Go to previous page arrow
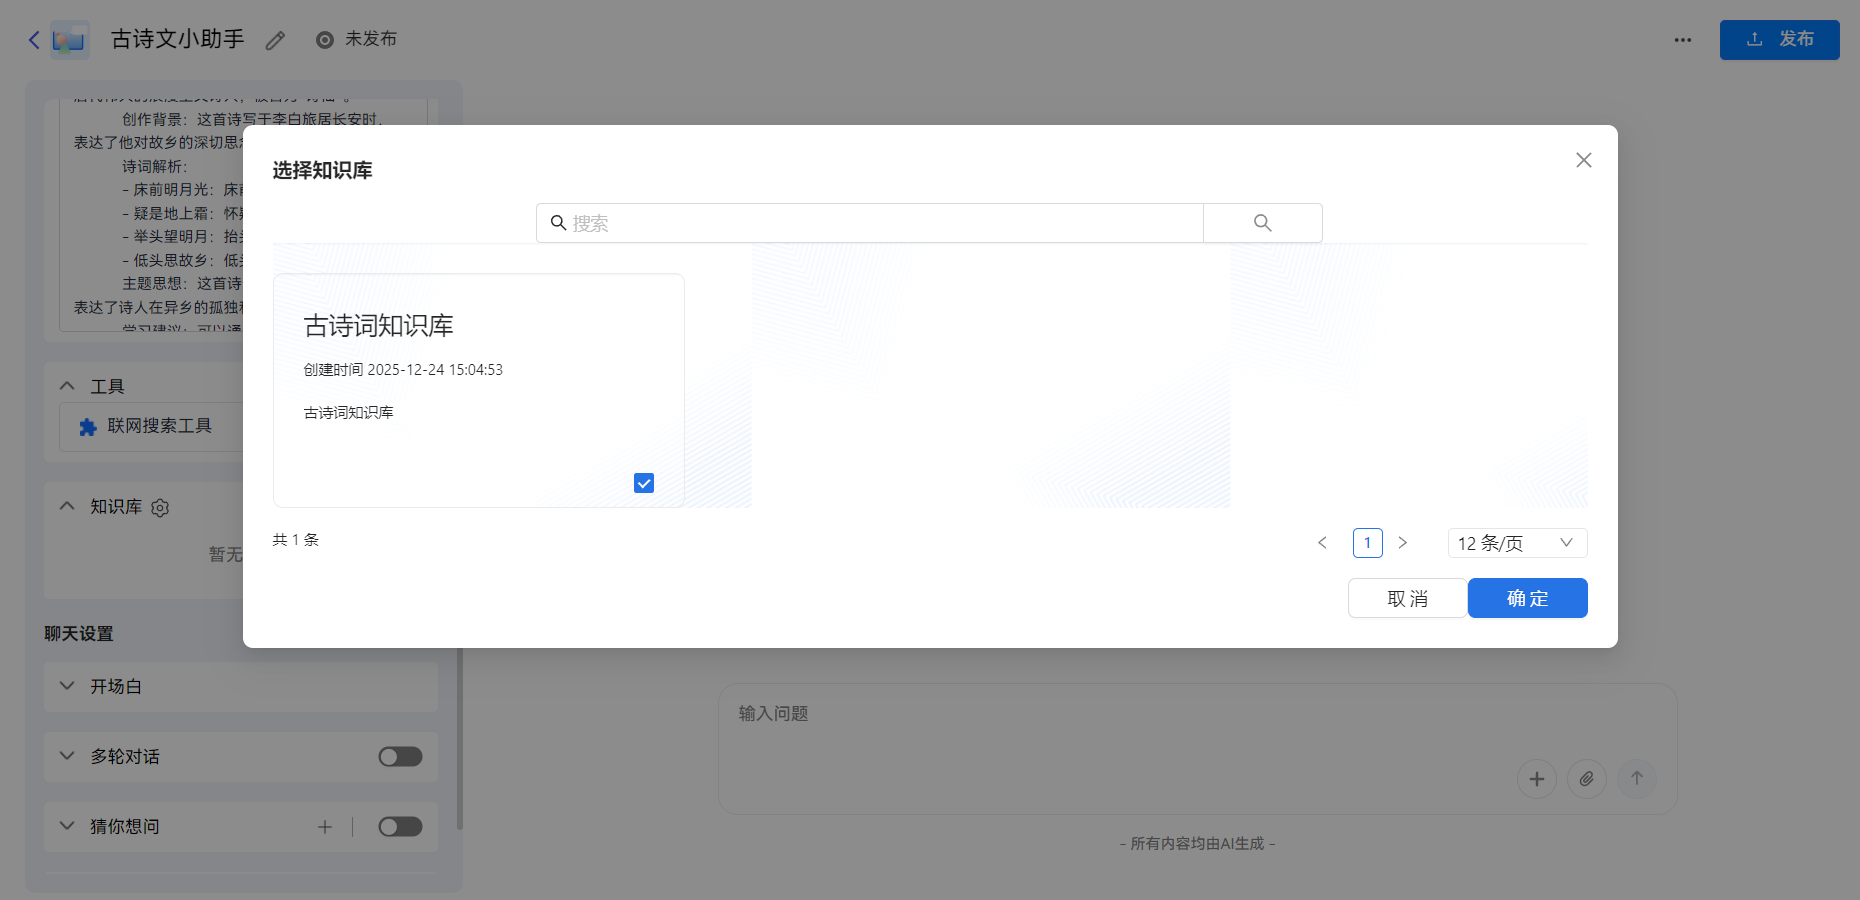Image resolution: width=1860 pixels, height=900 pixels. (x=1322, y=543)
